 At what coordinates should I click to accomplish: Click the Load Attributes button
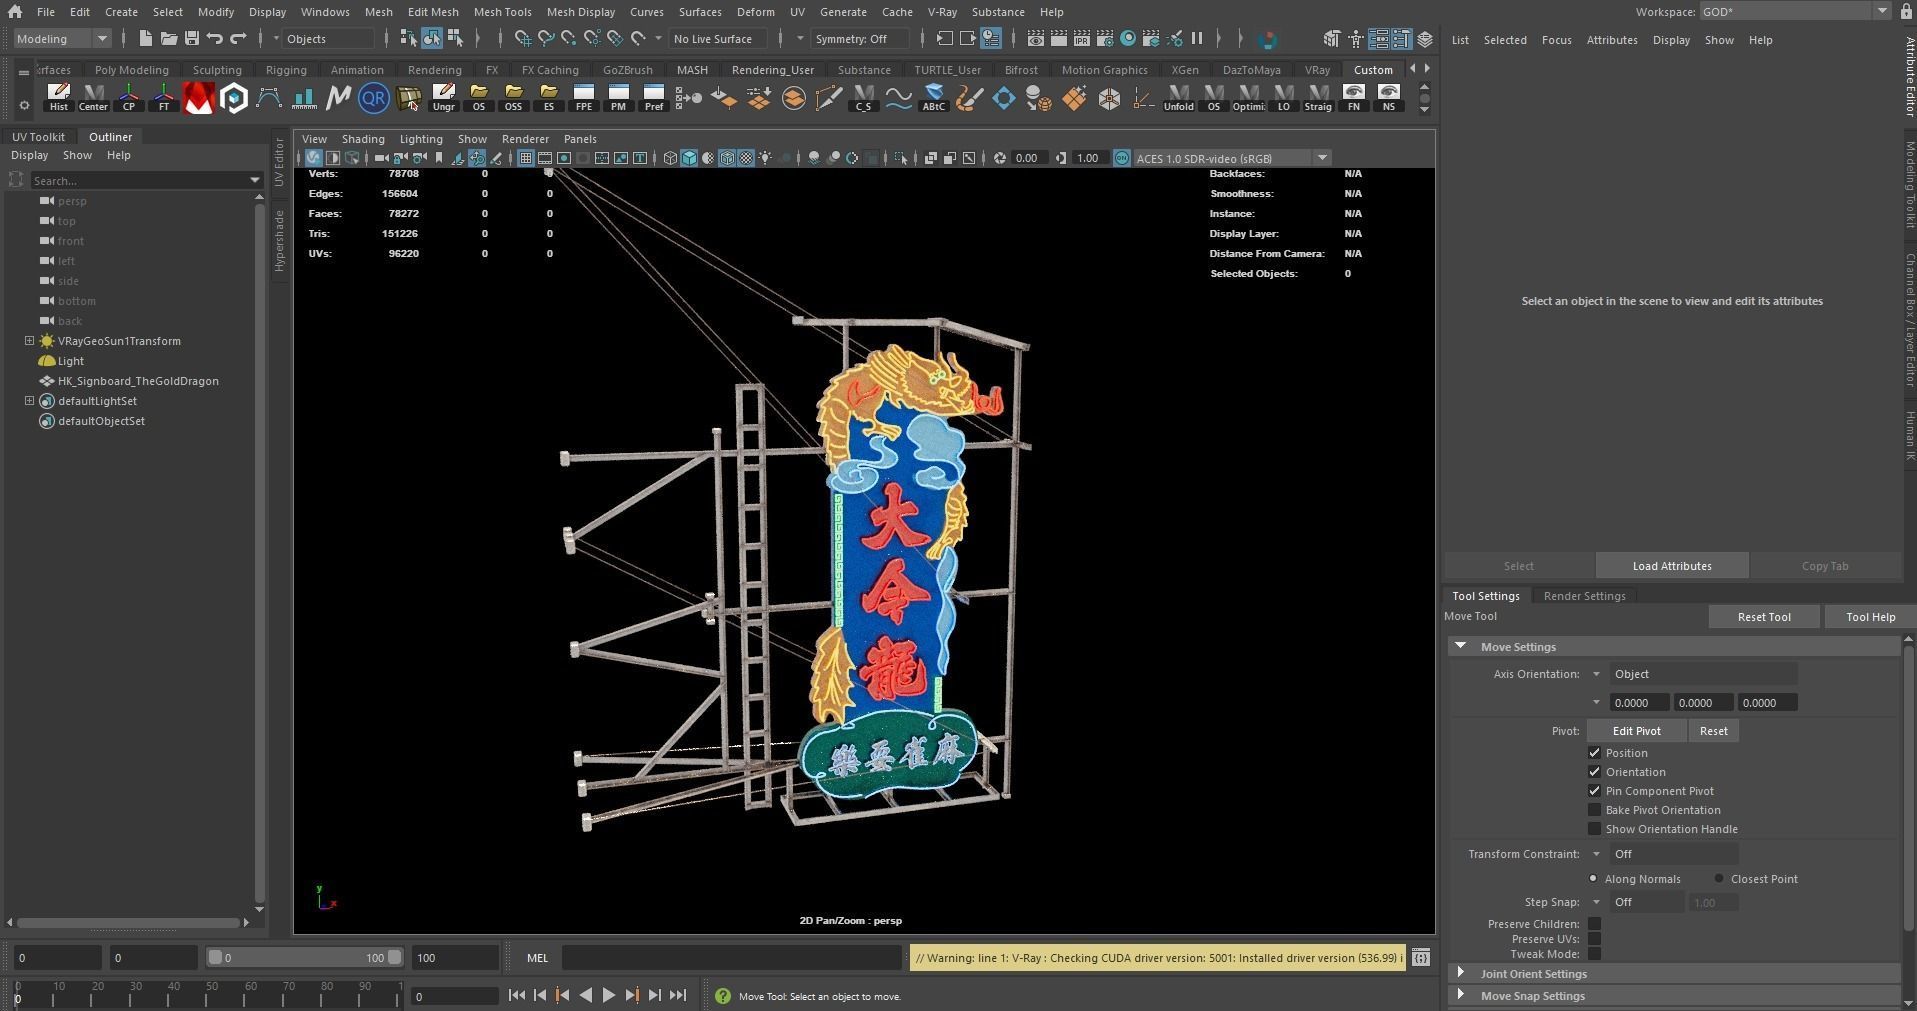pyautogui.click(x=1671, y=566)
